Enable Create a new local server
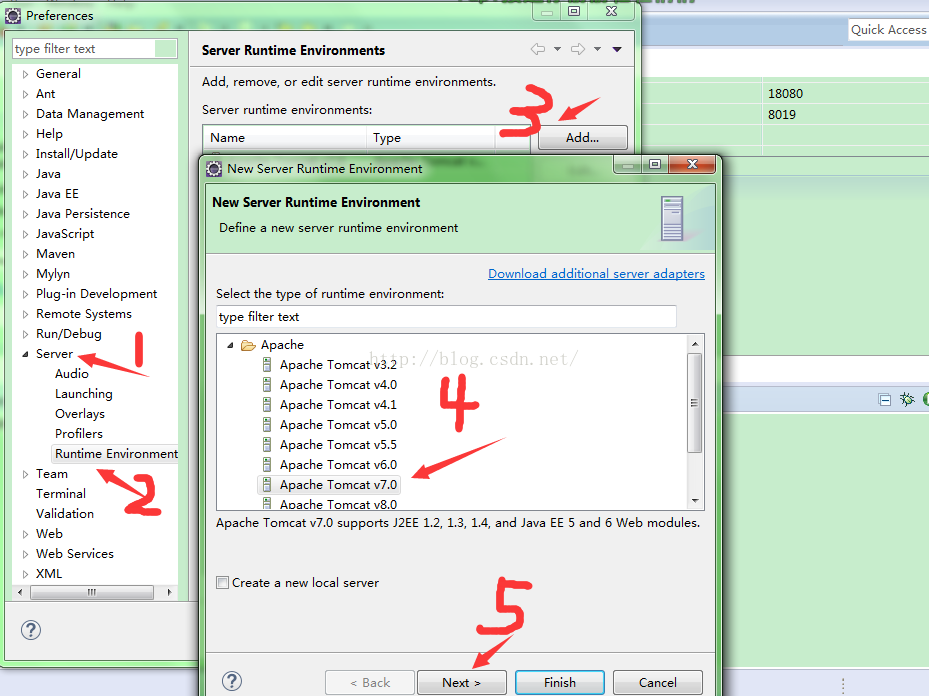Viewport: 929px width, 696px height. point(223,583)
